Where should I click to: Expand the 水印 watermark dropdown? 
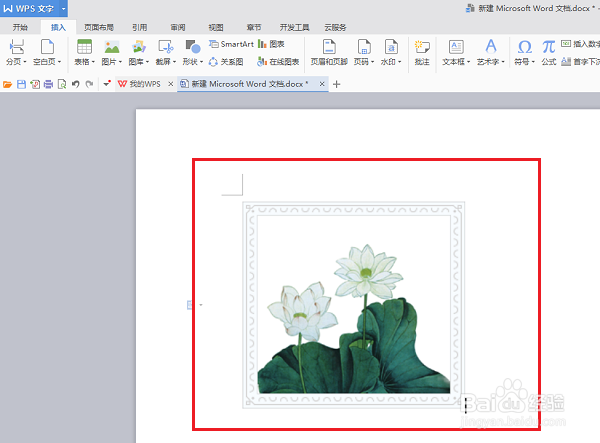(x=399, y=62)
